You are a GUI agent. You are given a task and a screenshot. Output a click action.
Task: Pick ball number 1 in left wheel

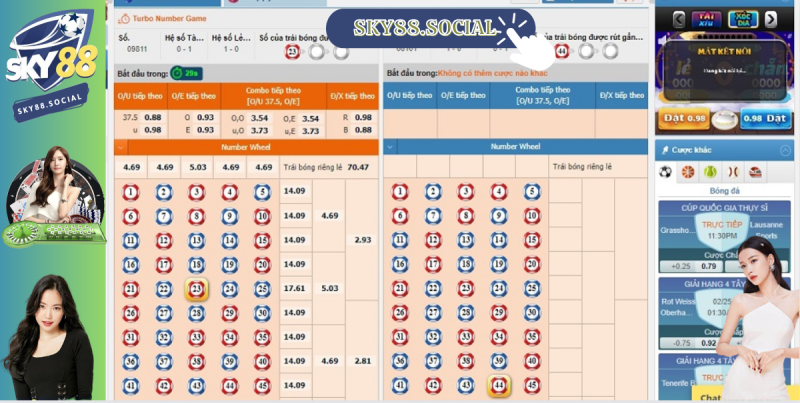tap(131, 192)
